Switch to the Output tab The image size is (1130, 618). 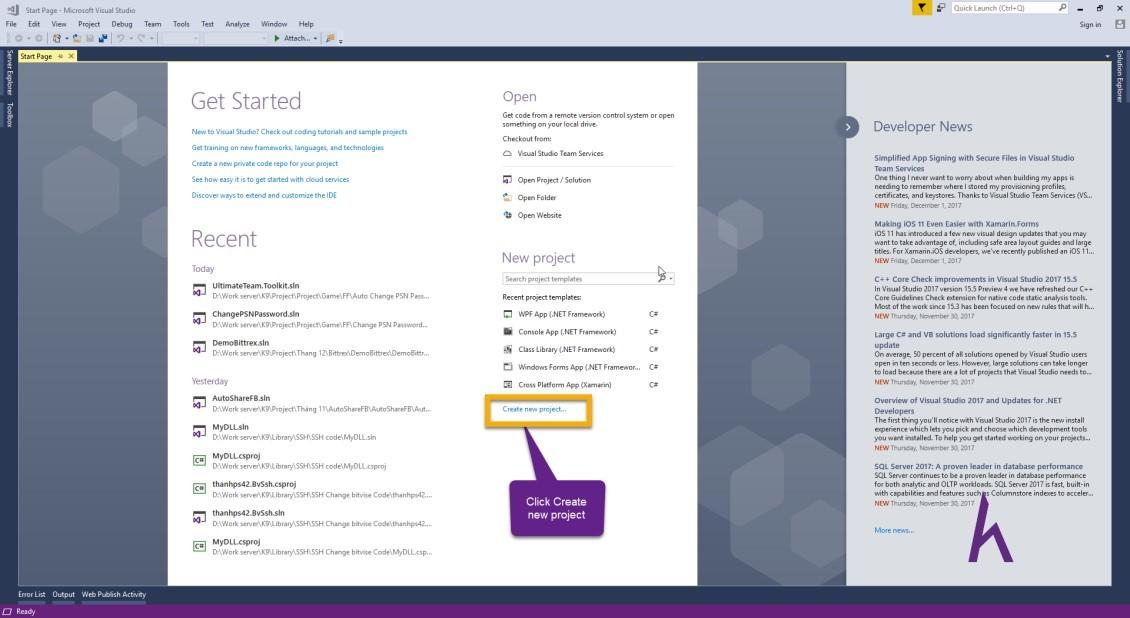(x=63, y=595)
